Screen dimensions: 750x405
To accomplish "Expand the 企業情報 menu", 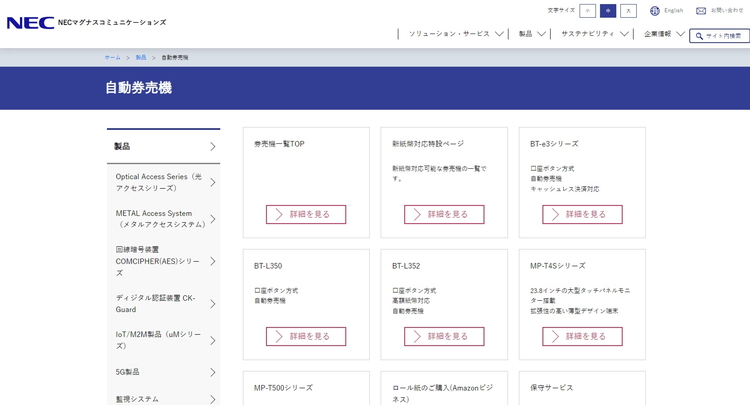I will [x=664, y=34].
